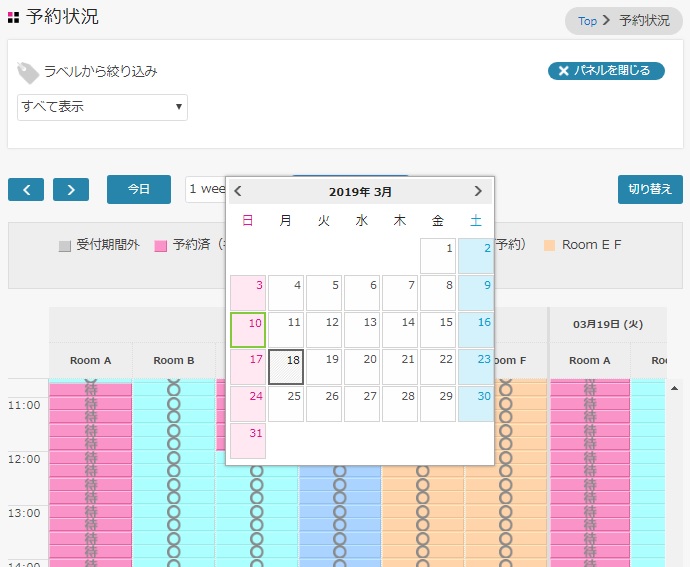Select March 10 in the calendar

coord(248,331)
